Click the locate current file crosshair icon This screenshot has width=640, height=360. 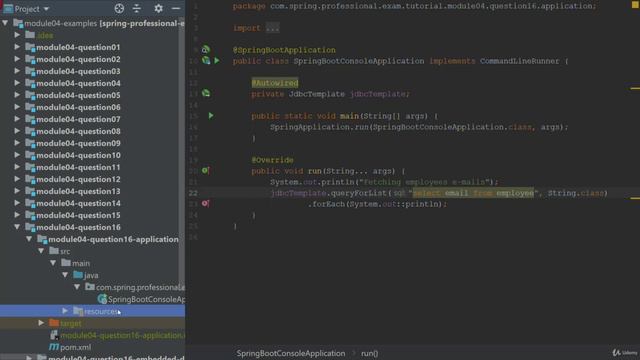119,8
